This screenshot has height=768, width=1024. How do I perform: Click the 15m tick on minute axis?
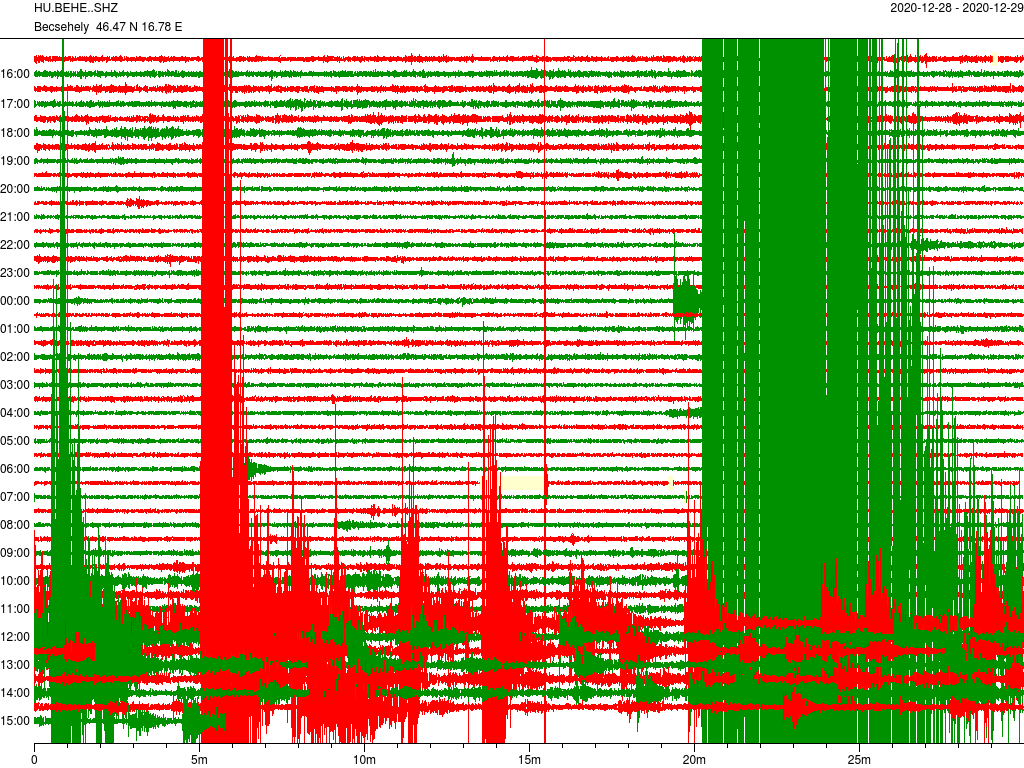529,760
